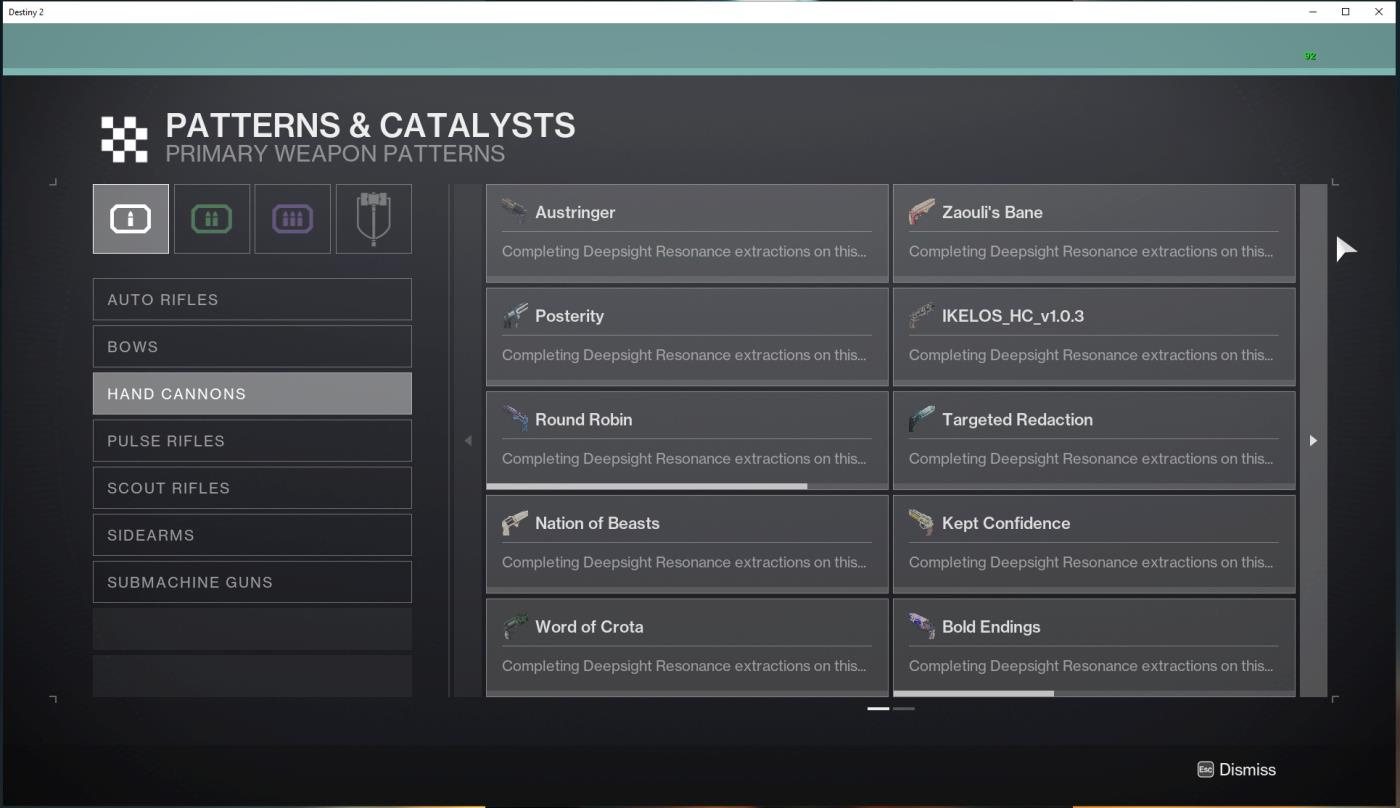Screen dimensions: 1400x808
Task: Click the Patterns & Catalysts checkered emblem
Action: [124, 138]
